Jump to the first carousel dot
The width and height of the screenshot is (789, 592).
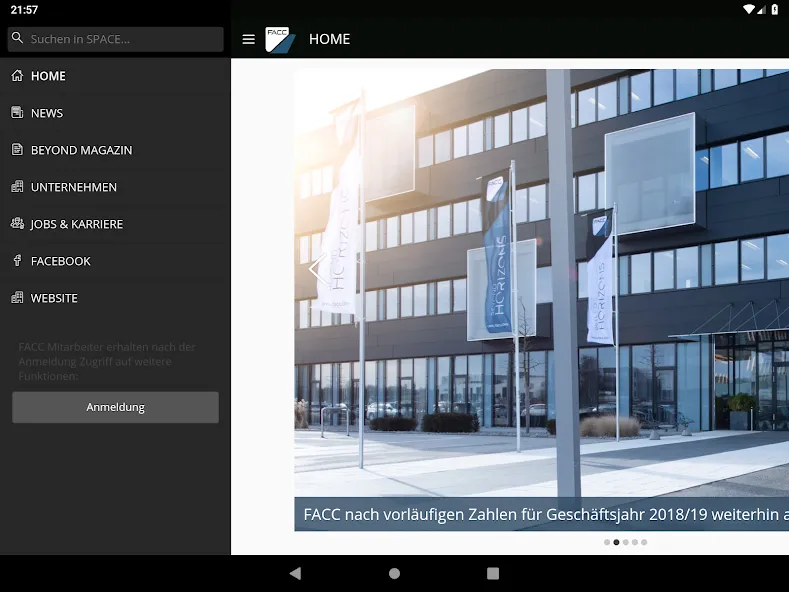(x=607, y=542)
